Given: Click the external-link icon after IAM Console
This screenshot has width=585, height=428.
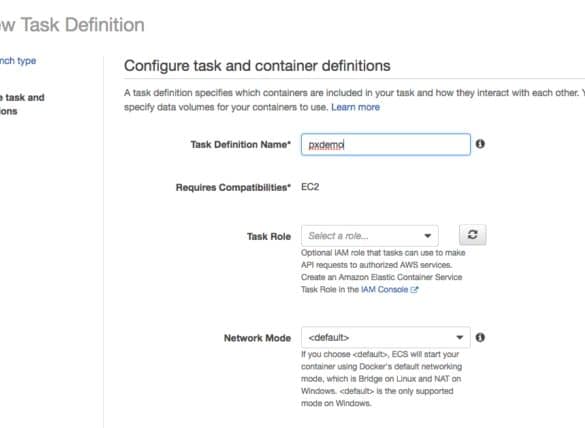Looking at the screenshot, I should pos(414,290).
